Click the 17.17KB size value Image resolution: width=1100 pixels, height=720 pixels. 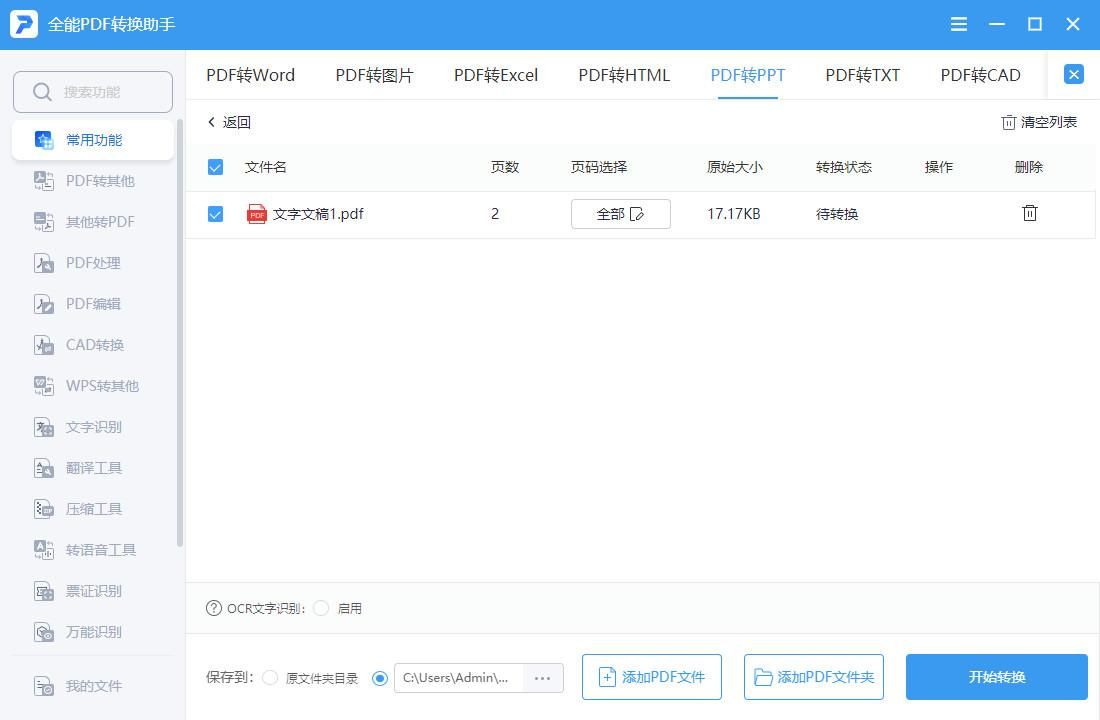734,214
